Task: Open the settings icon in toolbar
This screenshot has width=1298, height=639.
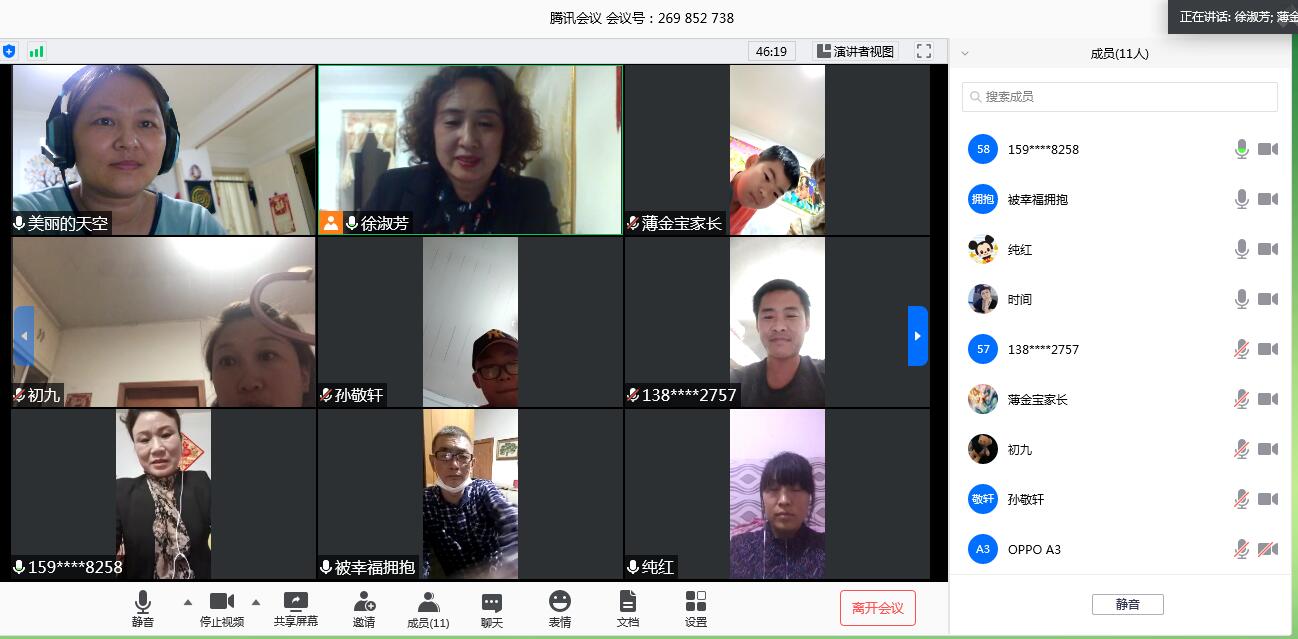Action: (x=696, y=601)
